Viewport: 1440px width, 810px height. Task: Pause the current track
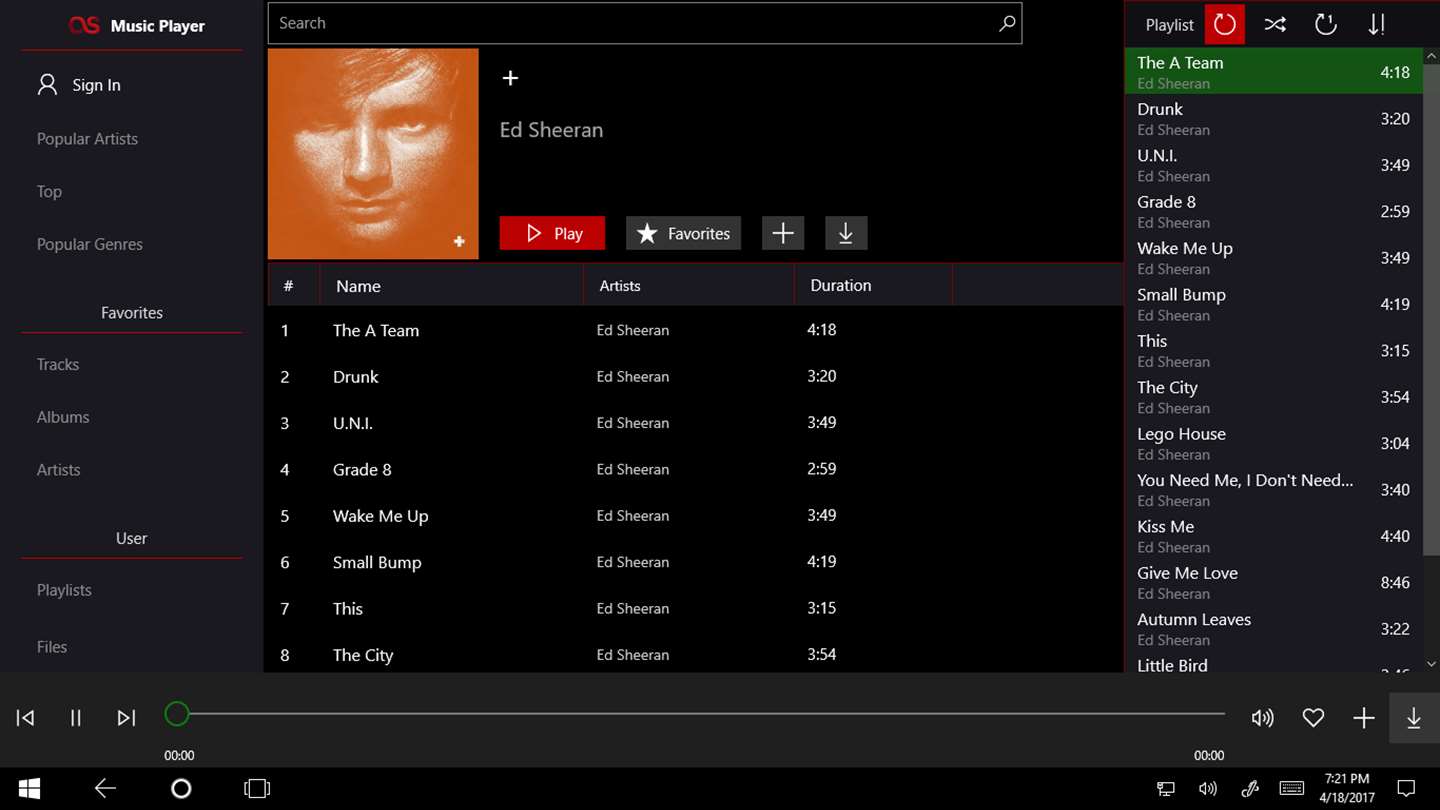coord(76,718)
